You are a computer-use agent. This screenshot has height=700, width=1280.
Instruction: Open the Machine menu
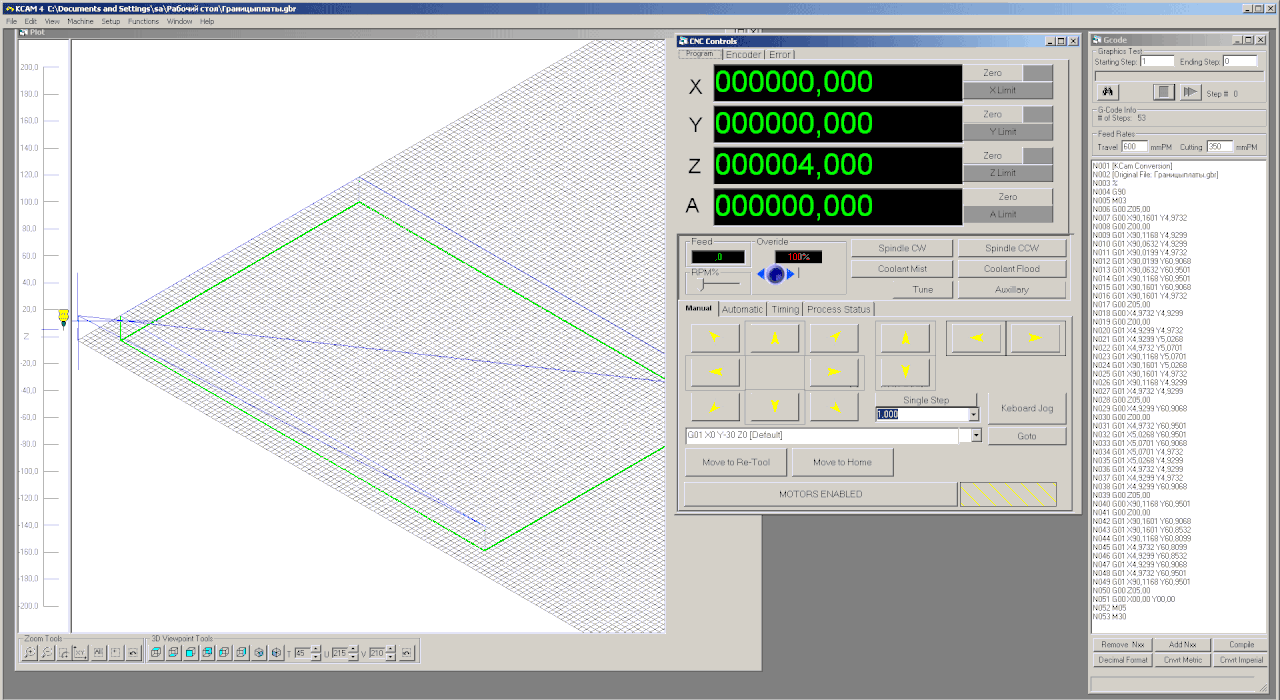click(80, 21)
